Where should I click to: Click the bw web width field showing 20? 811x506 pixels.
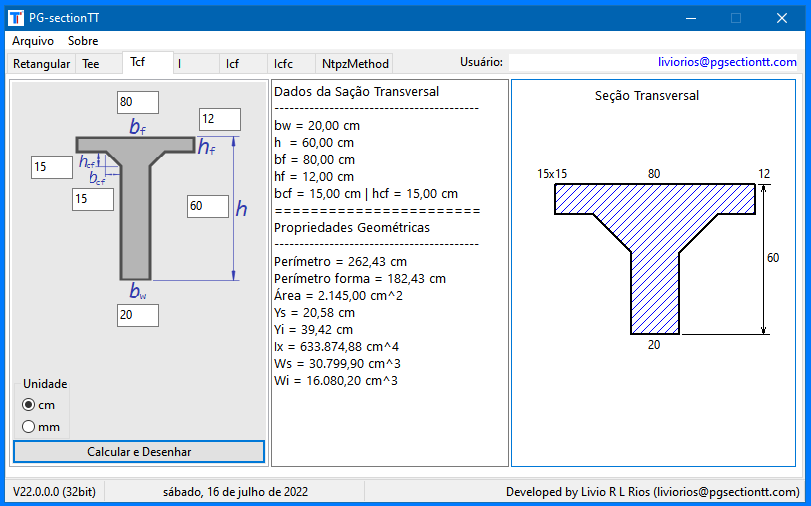tap(138, 315)
